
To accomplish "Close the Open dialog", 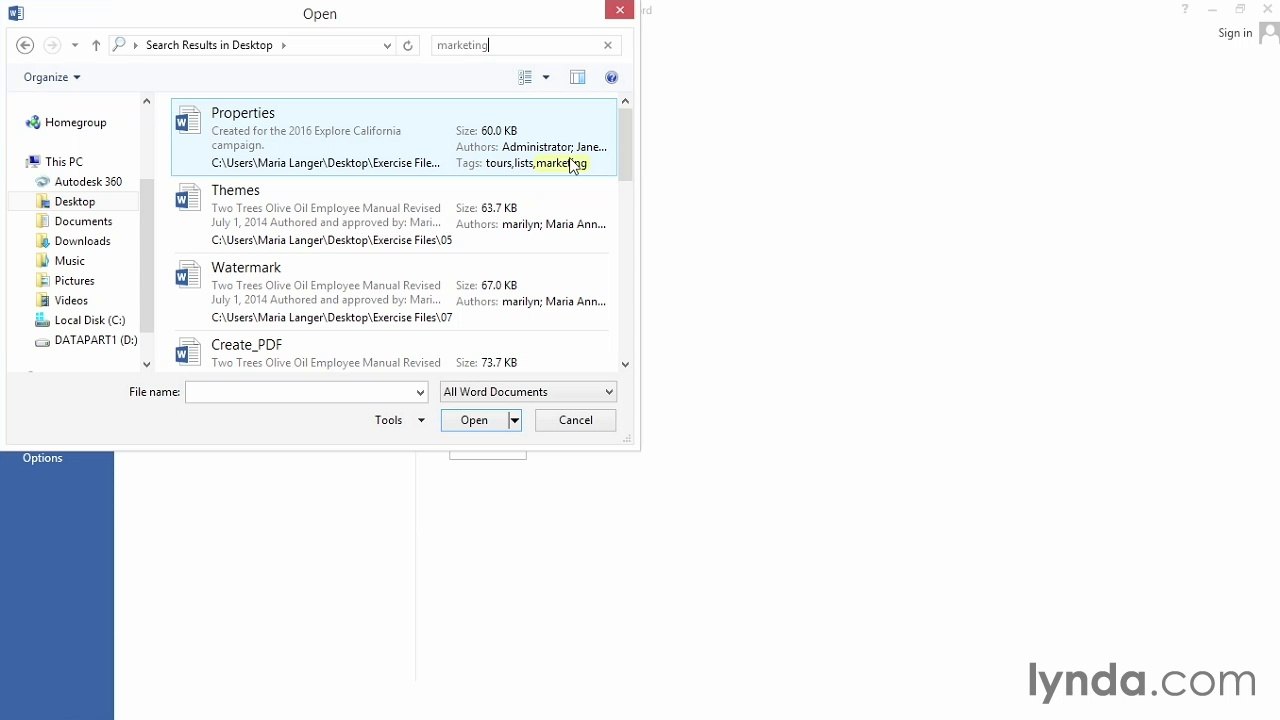I will coord(619,10).
